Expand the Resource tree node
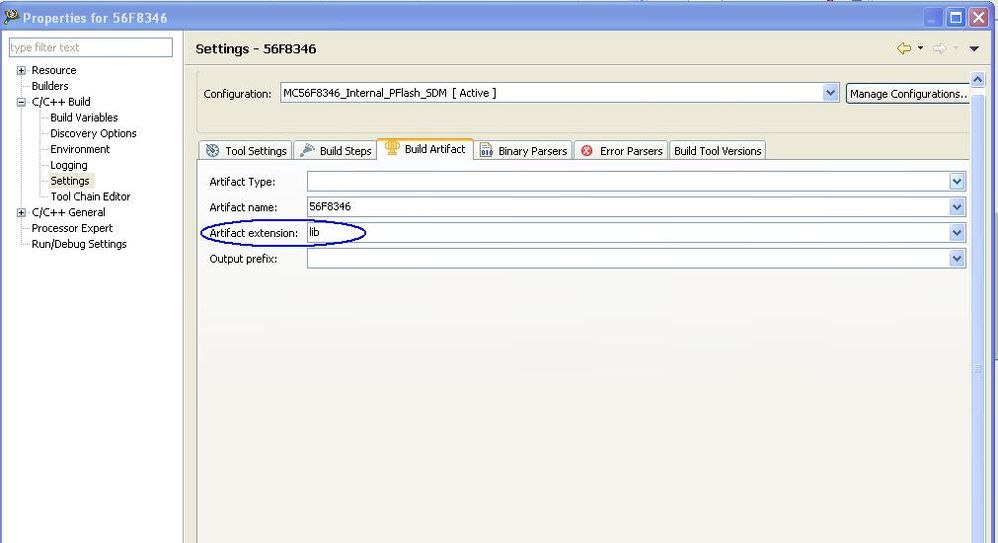 click(x=21, y=70)
